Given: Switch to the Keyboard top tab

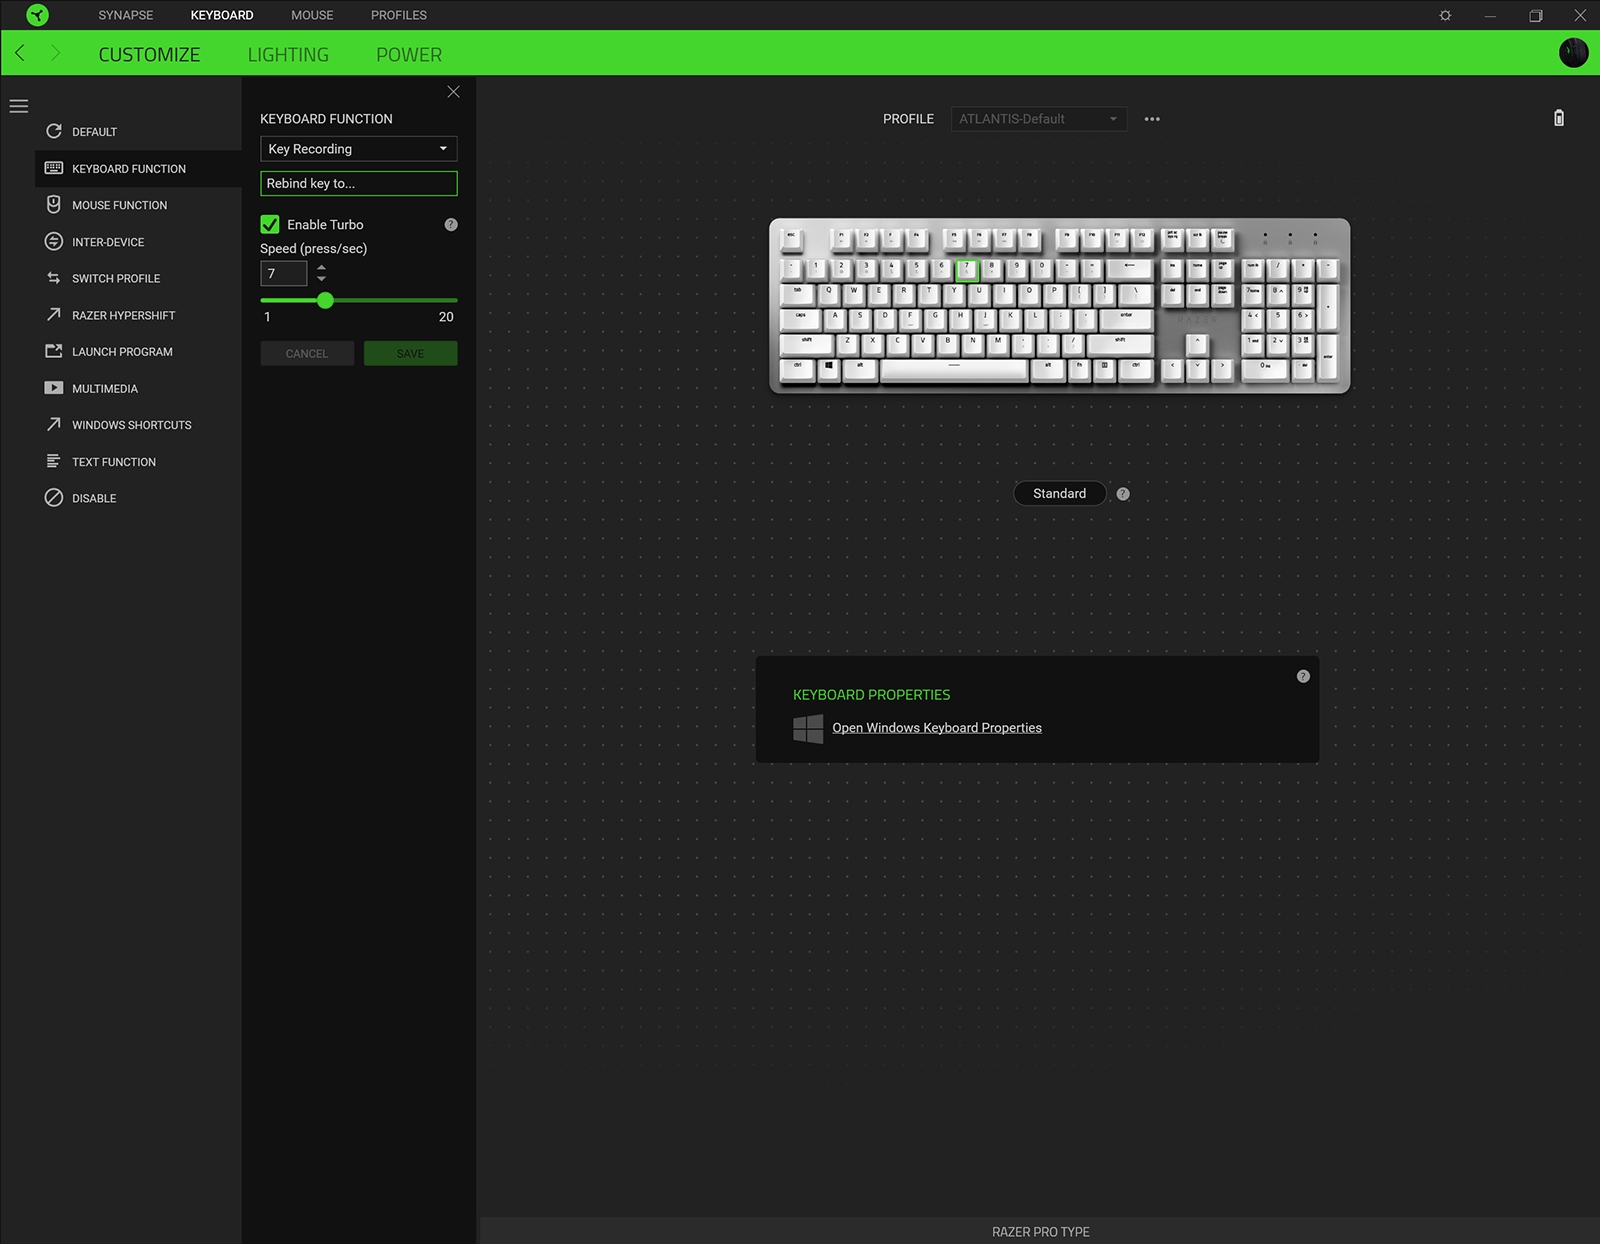Looking at the screenshot, I should click(222, 15).
